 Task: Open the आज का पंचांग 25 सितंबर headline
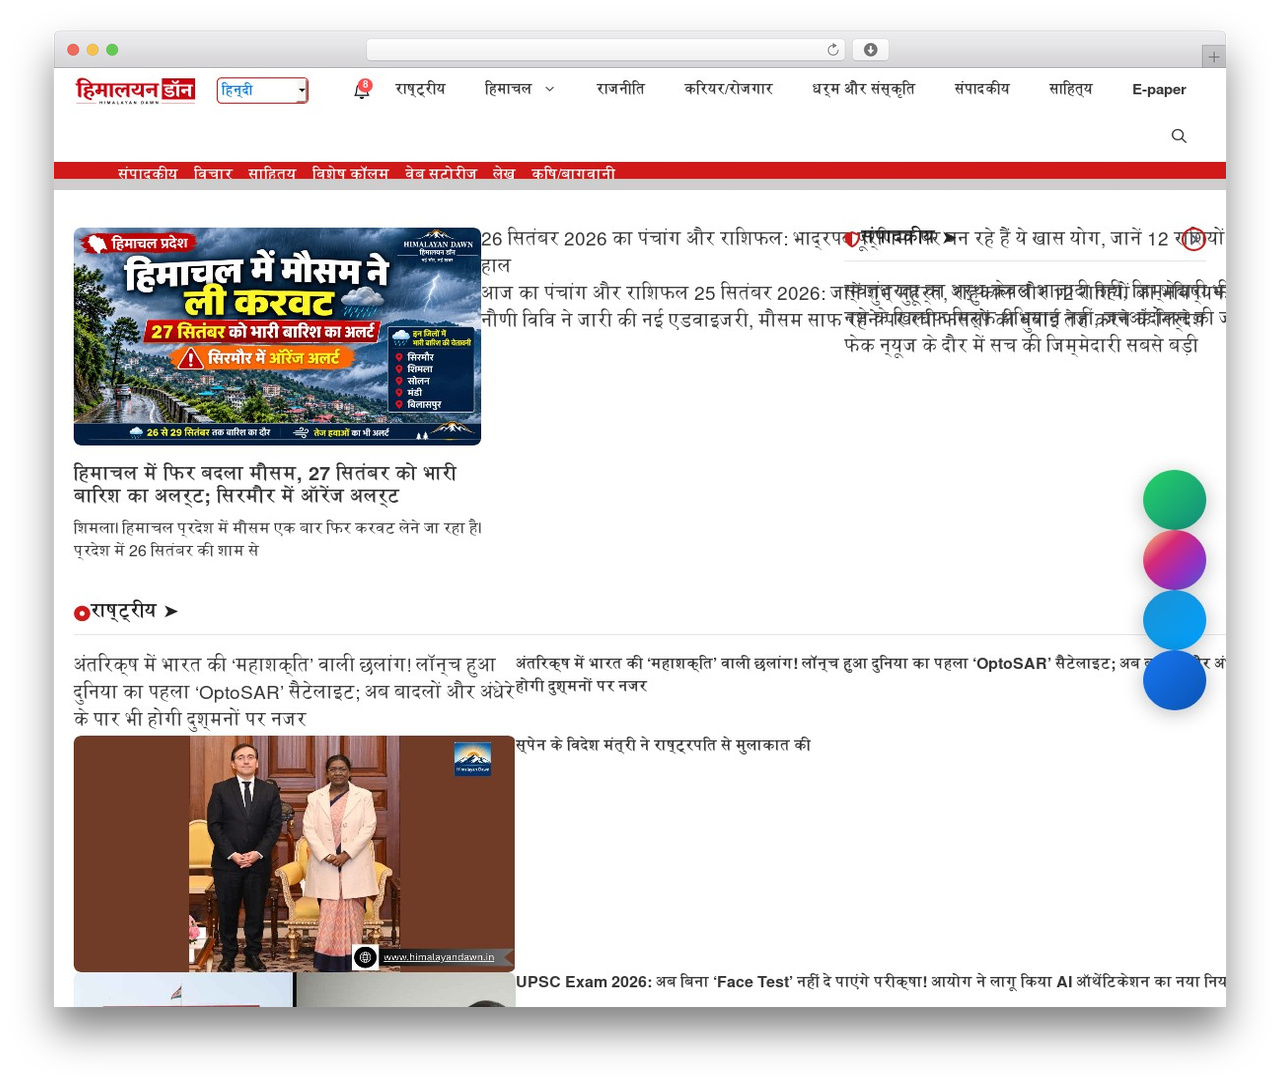pos(852,293)
